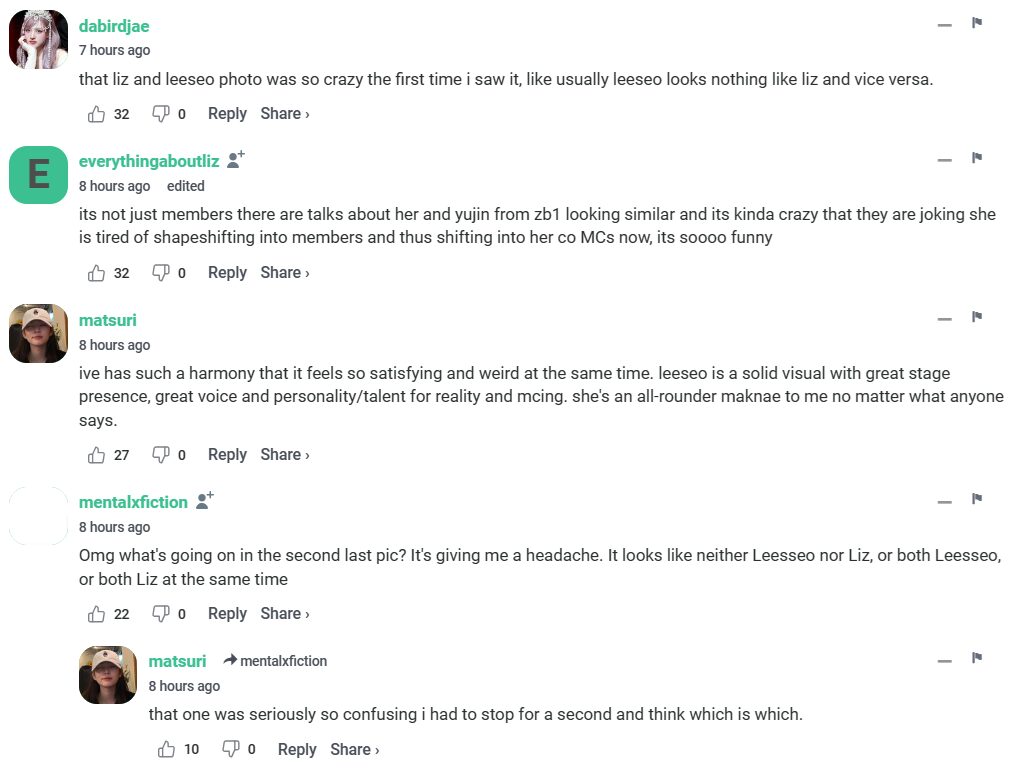
Task: Follow mentalxfiction using add-user icon
Action: (204, 501)
